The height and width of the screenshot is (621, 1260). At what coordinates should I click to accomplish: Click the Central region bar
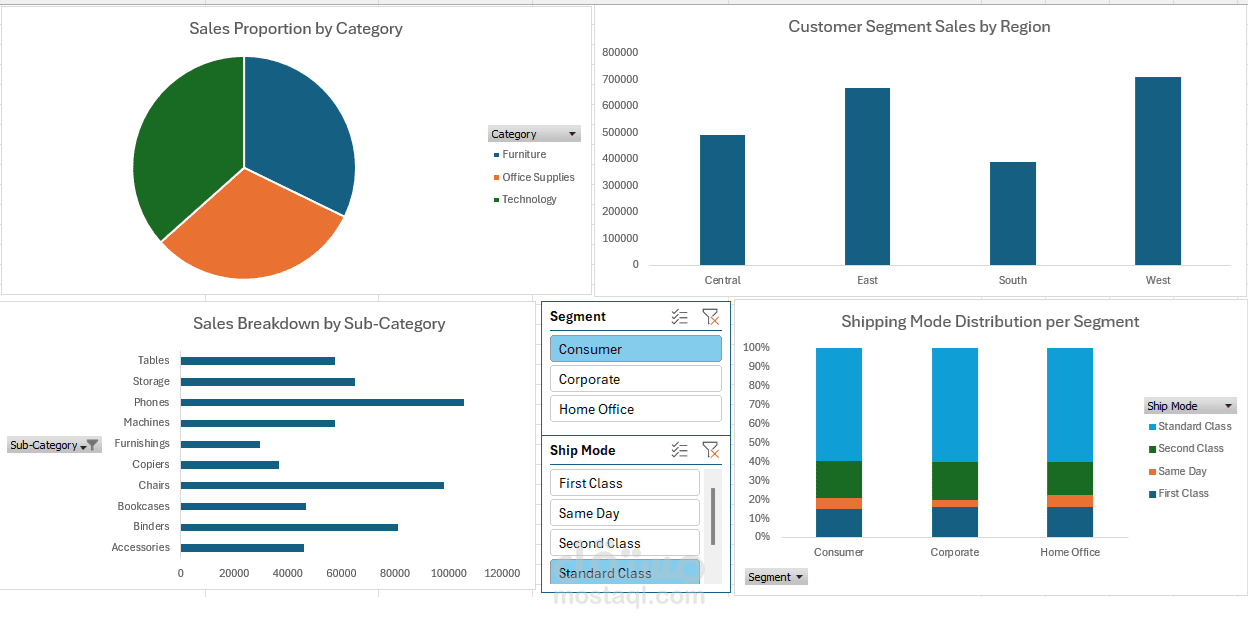722,200
